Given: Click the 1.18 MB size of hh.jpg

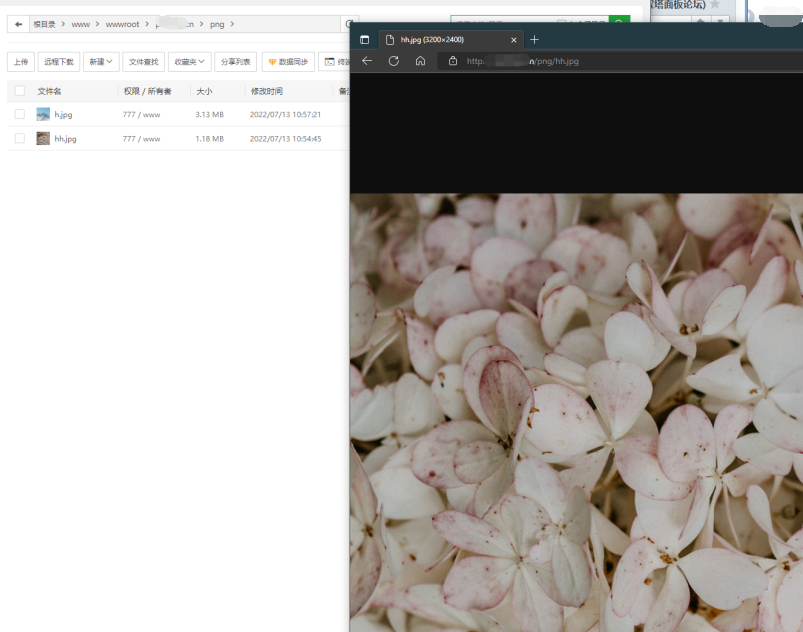Looking at the screenshot, I should tap(209, 139).
